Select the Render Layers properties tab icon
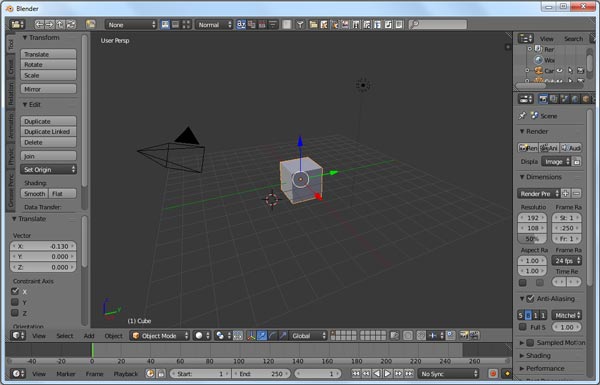Image resolution: width=600 pixels, height=385 pixels. 554,99
